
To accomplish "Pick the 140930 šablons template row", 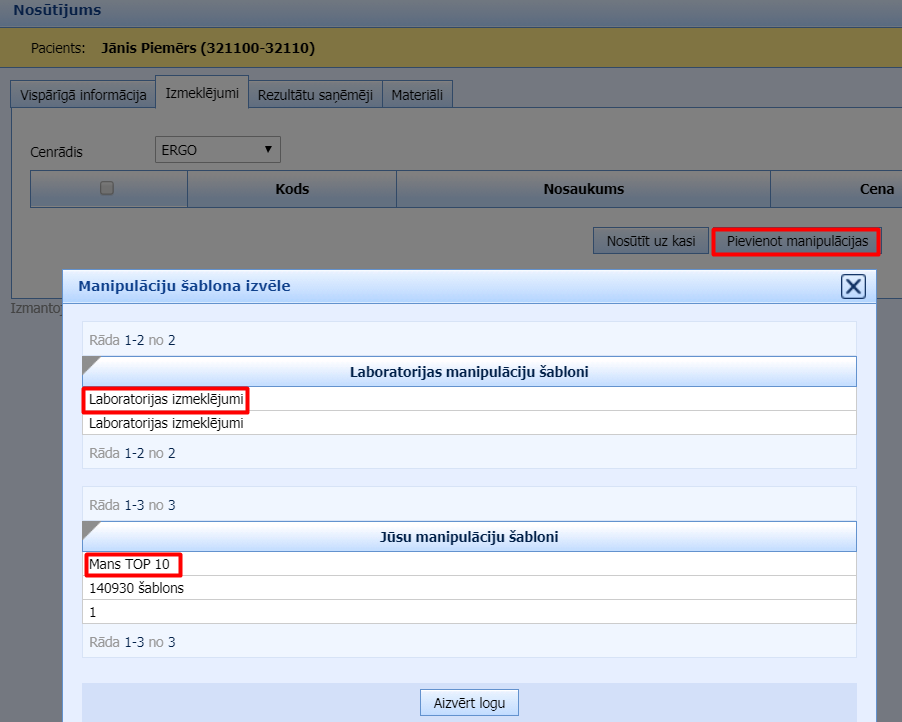I will coord(136,588).
